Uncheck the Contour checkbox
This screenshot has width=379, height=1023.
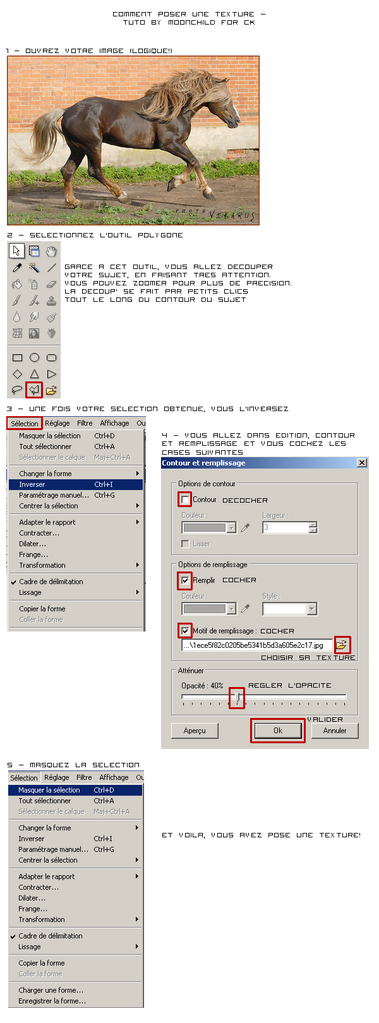click(x=185, y=499)
